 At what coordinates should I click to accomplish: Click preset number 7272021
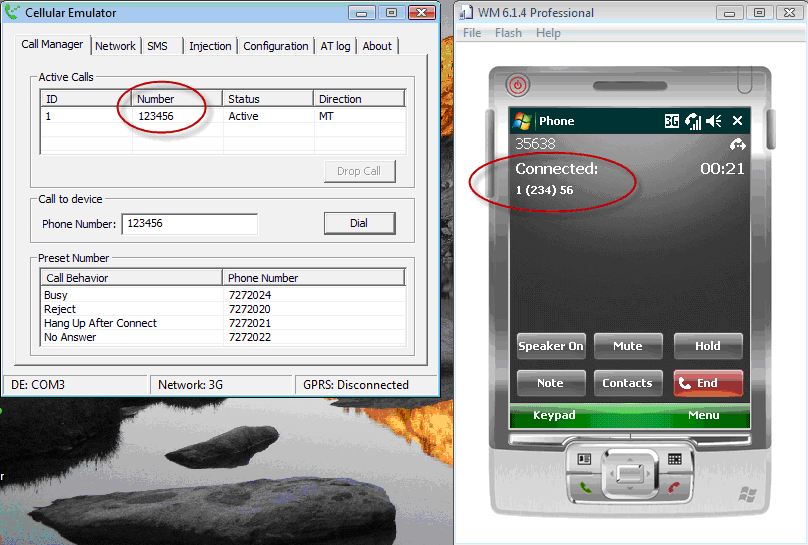tap(250, 323)
